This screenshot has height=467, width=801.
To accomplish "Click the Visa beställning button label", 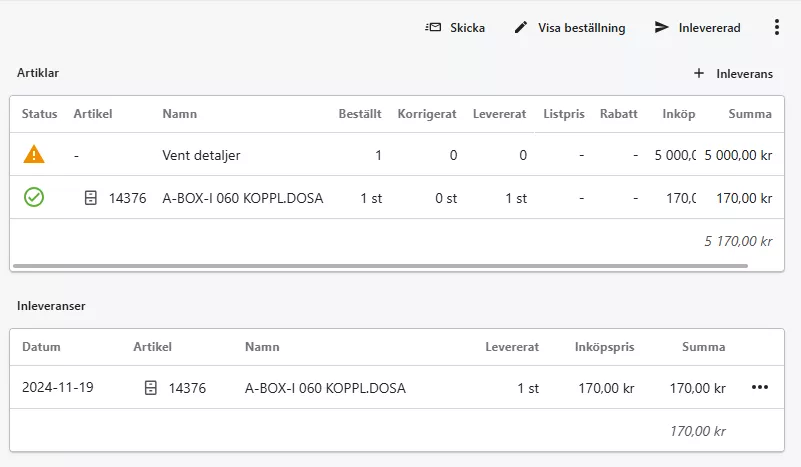I will click(581, 28).
